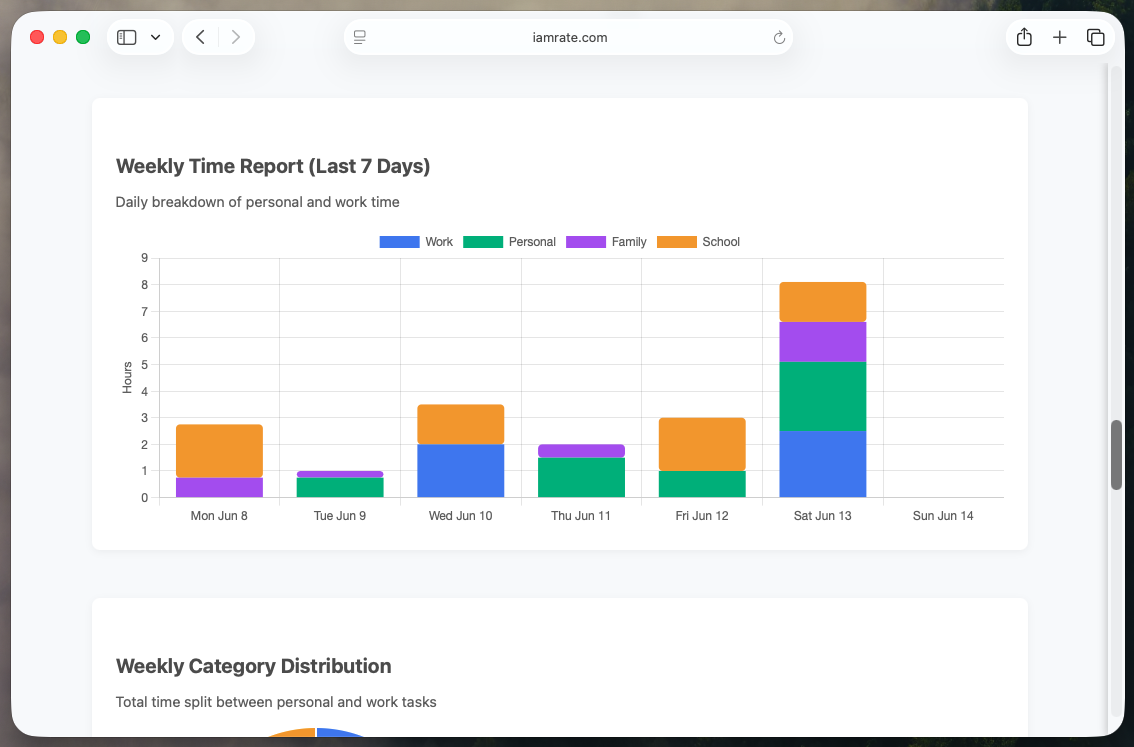Viewport: 1134px width, 747px height.
Task: Click the Weekly Time Report heading
Action: coord(273,166)
